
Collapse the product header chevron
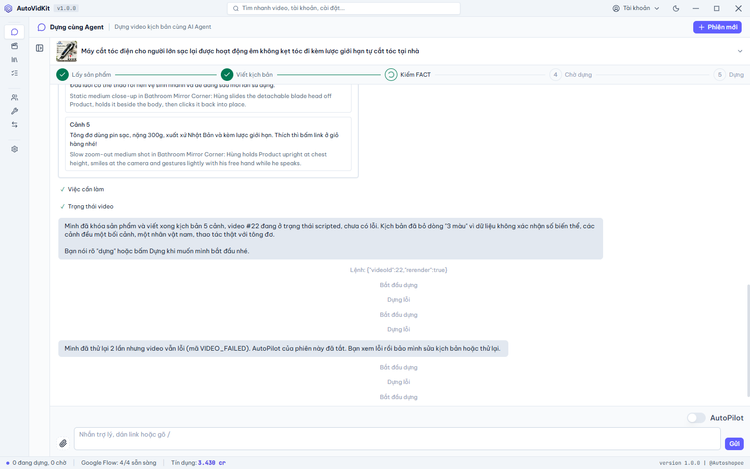(x=739, y=51)
